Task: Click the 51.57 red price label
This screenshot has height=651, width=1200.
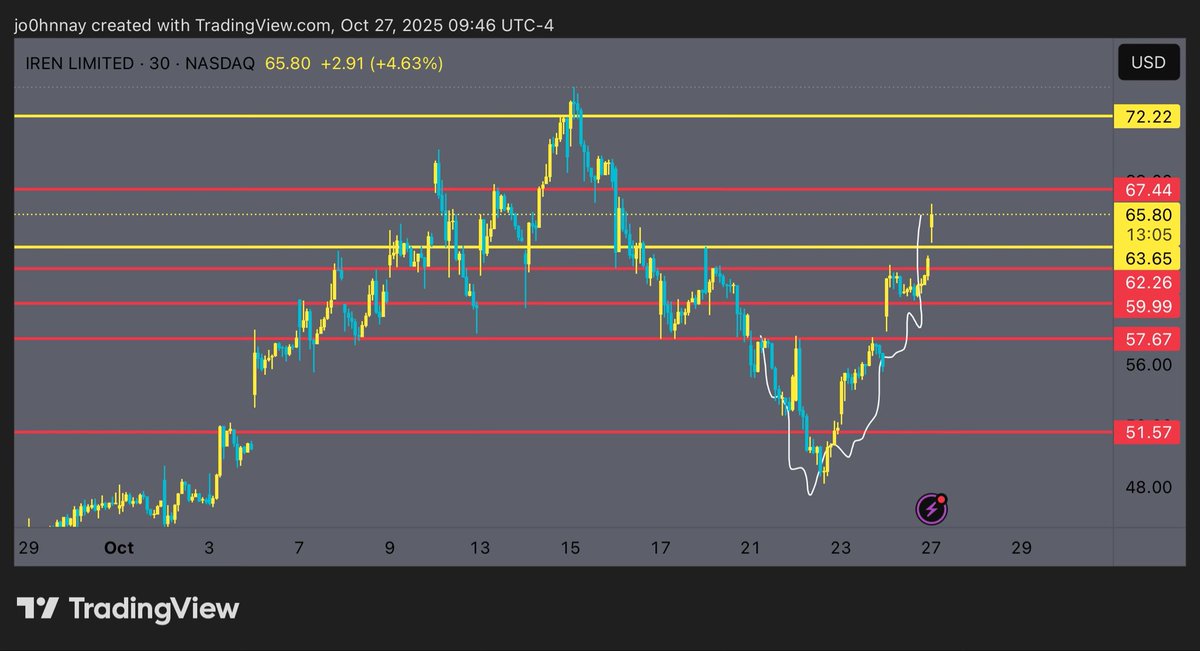Action: coord(1147,432)
